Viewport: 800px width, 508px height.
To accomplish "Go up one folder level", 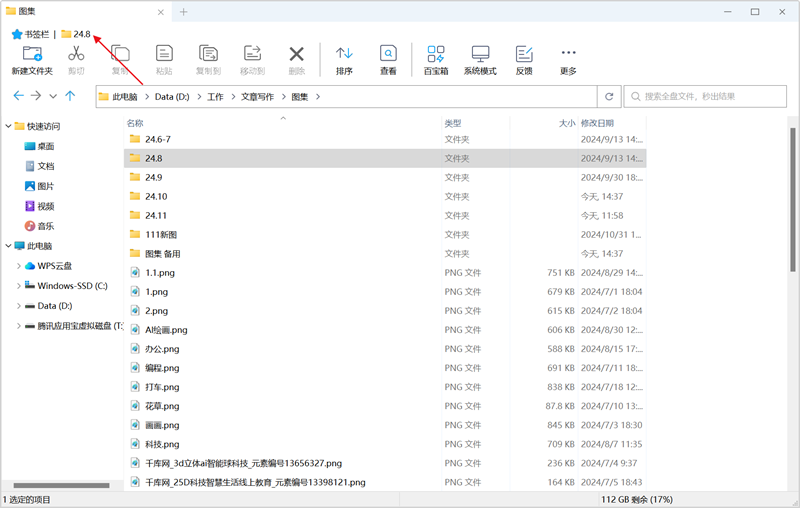I will click(70, 95).
